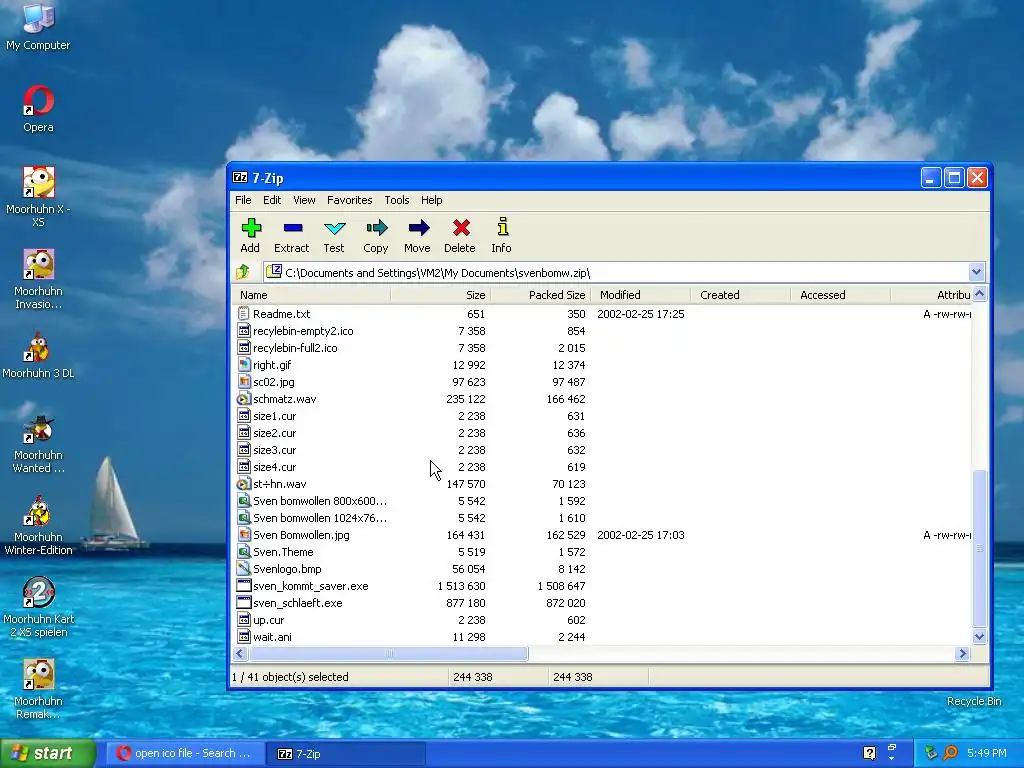1024x768 pixels.
Task: Select the sc02.jpg file icon
Action: [244, 382]
